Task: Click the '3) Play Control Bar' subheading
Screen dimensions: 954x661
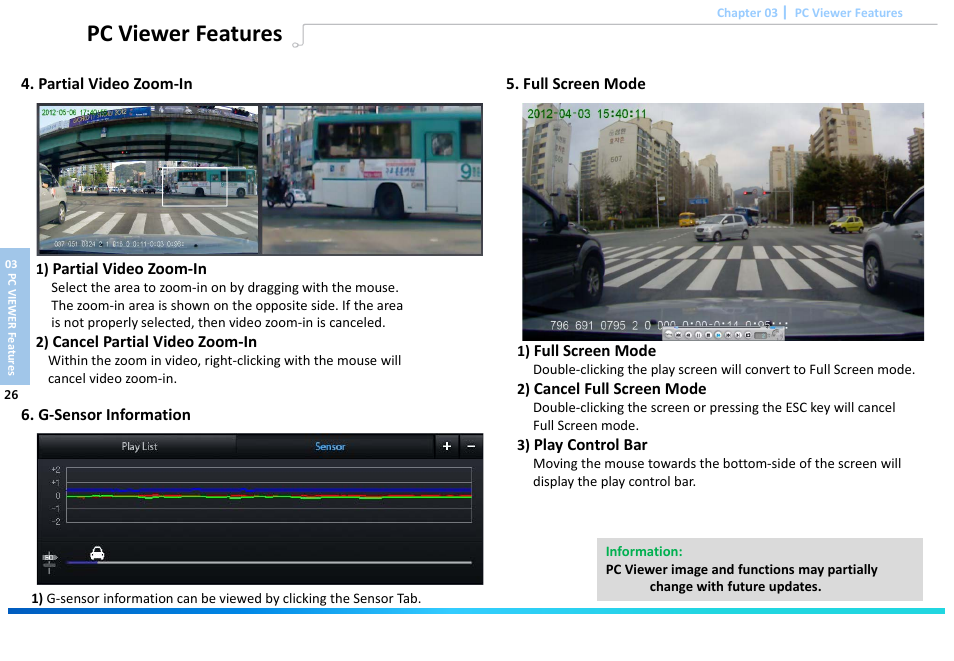Action: [582, 445]
